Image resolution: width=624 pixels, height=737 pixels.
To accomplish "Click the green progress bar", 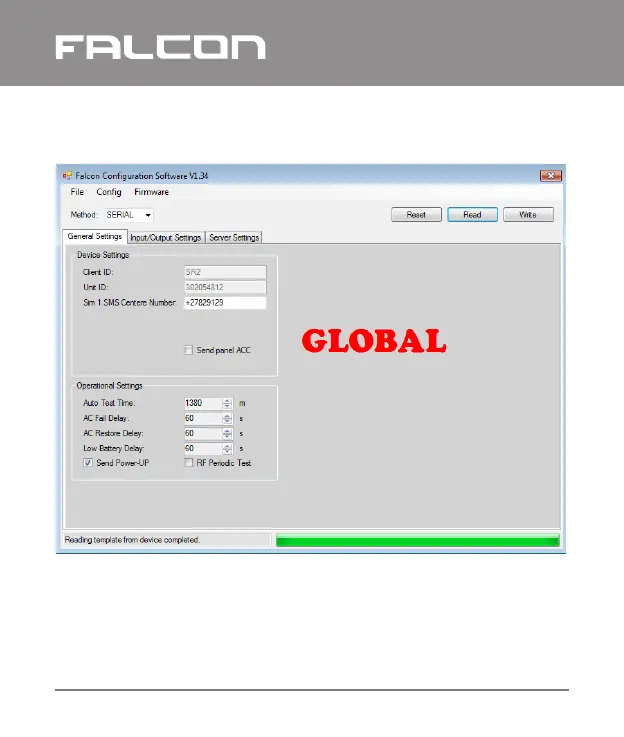I will [x=418, y=540].
